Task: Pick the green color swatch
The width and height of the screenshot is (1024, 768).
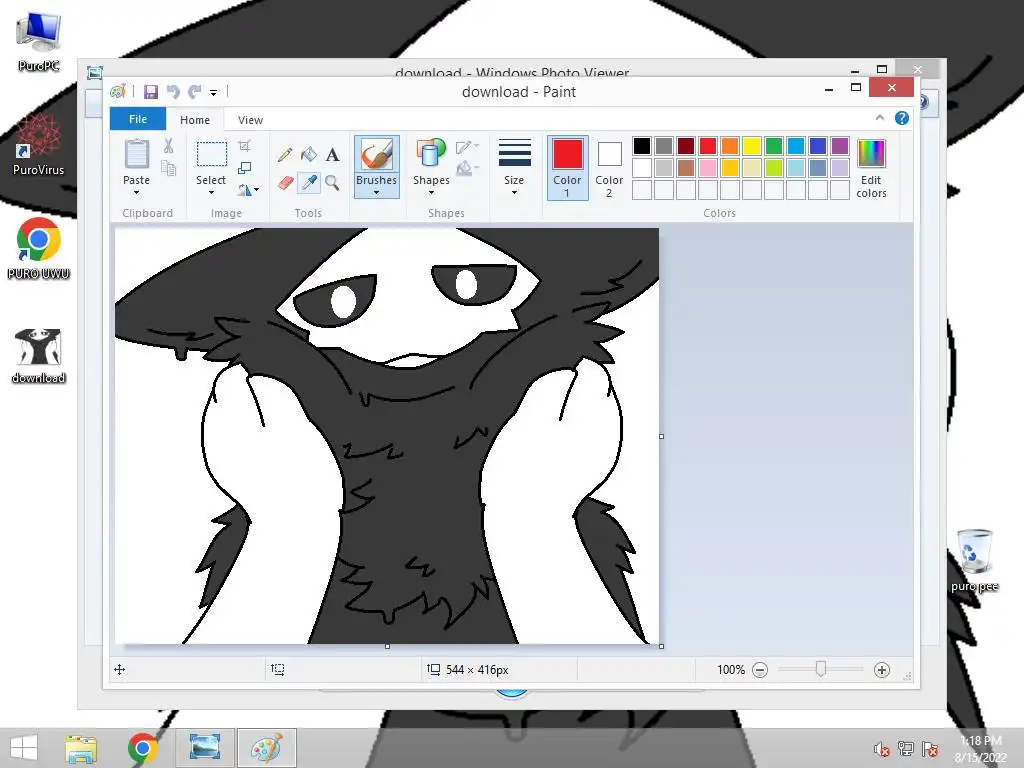Action: click(x=774, y=146)
